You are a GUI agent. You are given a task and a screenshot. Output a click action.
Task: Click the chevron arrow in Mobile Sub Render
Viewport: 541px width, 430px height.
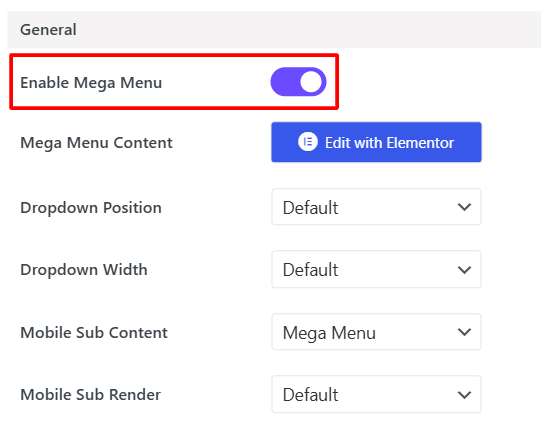tap(464, 395)
